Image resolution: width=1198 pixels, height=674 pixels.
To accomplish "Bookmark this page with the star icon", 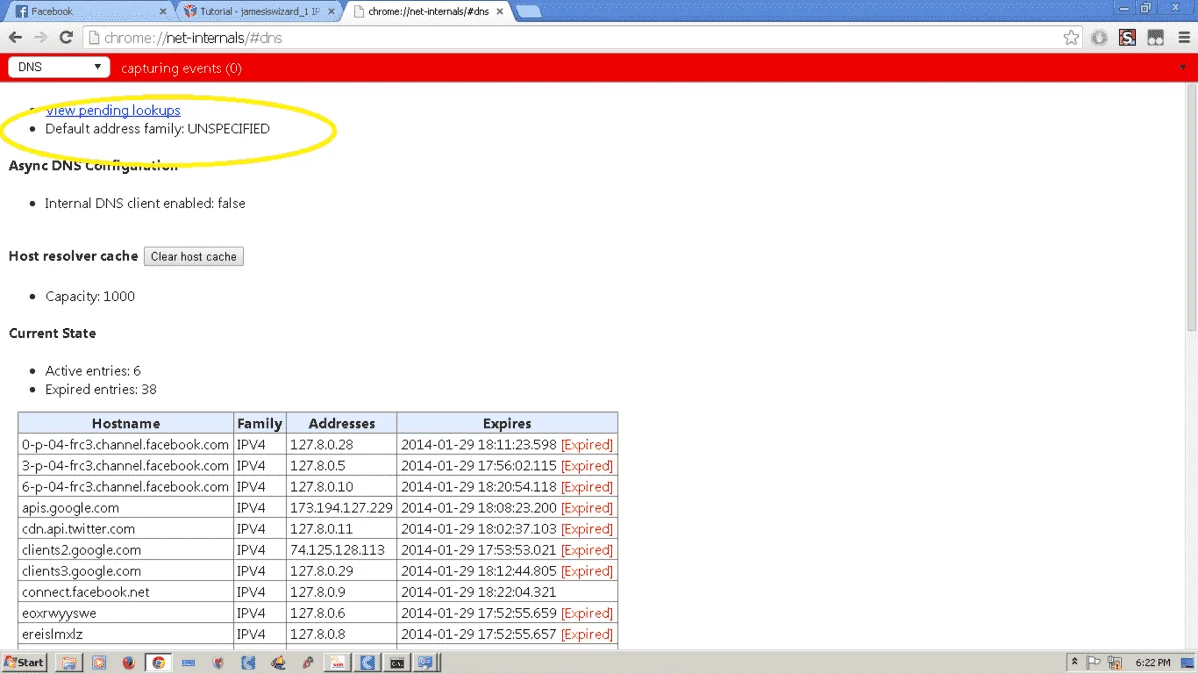I will pyautogui.click(x=1071, y=37).
